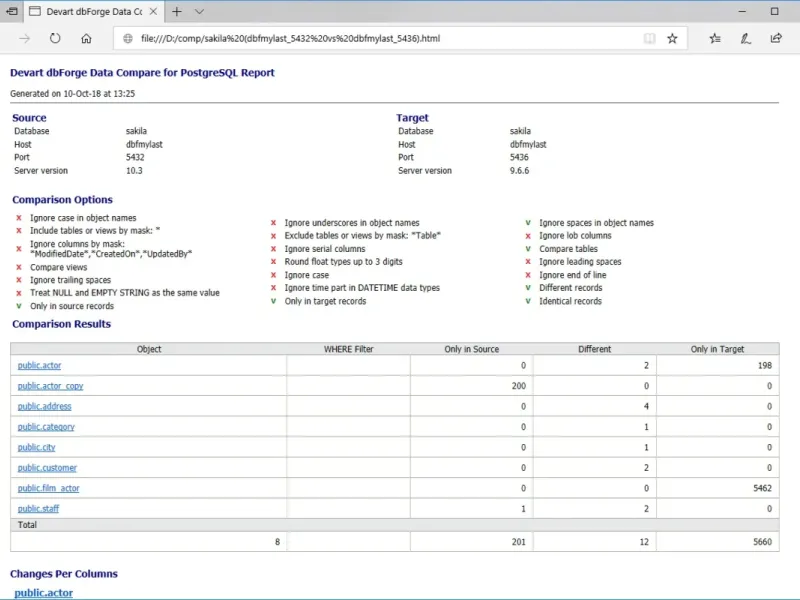Click the red X beside Compare views
The image size is (800, 600).
(x=19, y=267)
